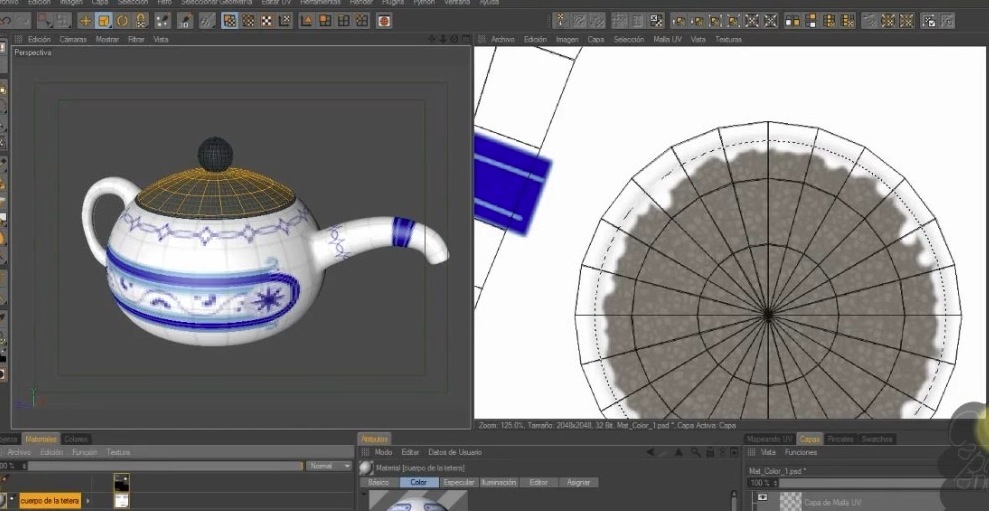Click the material sphere icon in Atributos

pyautogui.click(x=366, y=468)
